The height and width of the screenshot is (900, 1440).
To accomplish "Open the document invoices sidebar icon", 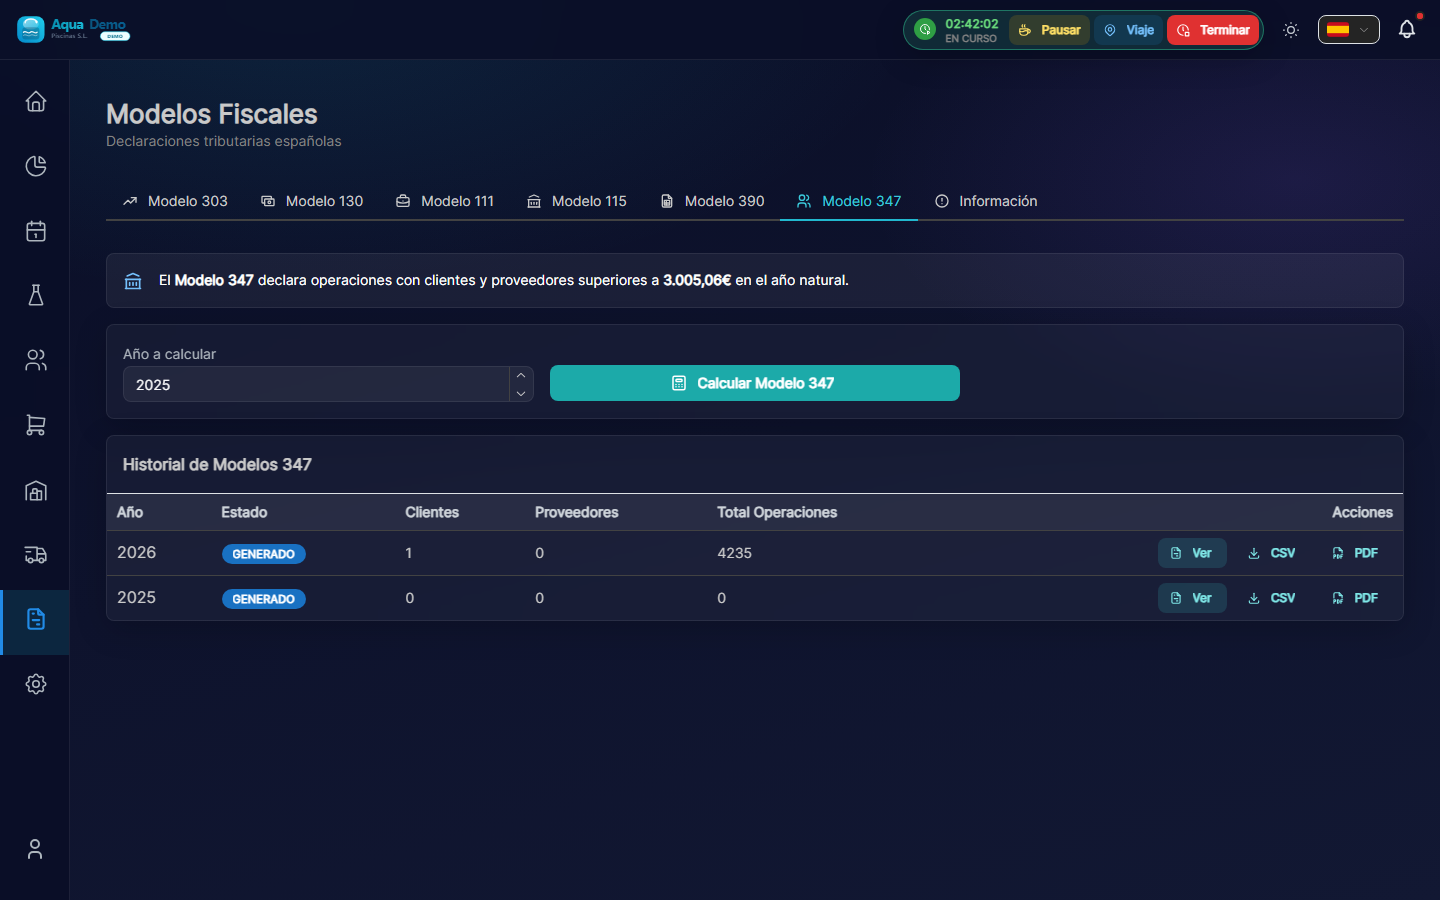I will tap(36, 619).
